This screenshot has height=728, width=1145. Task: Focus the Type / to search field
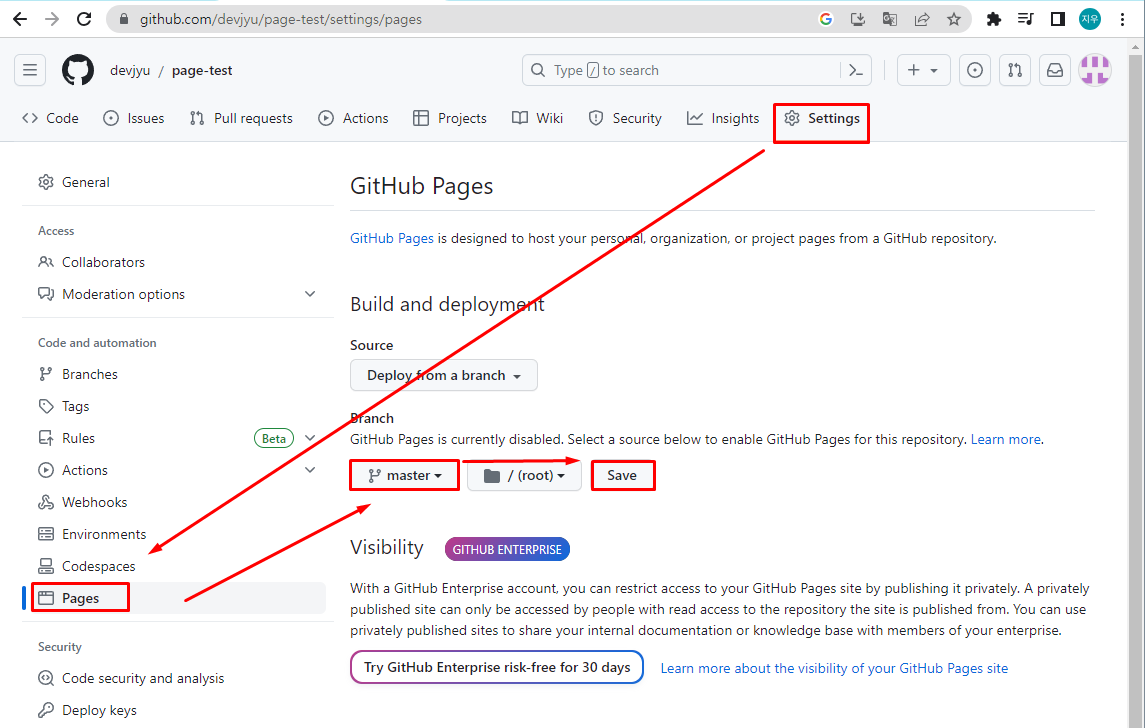(682, 70)
